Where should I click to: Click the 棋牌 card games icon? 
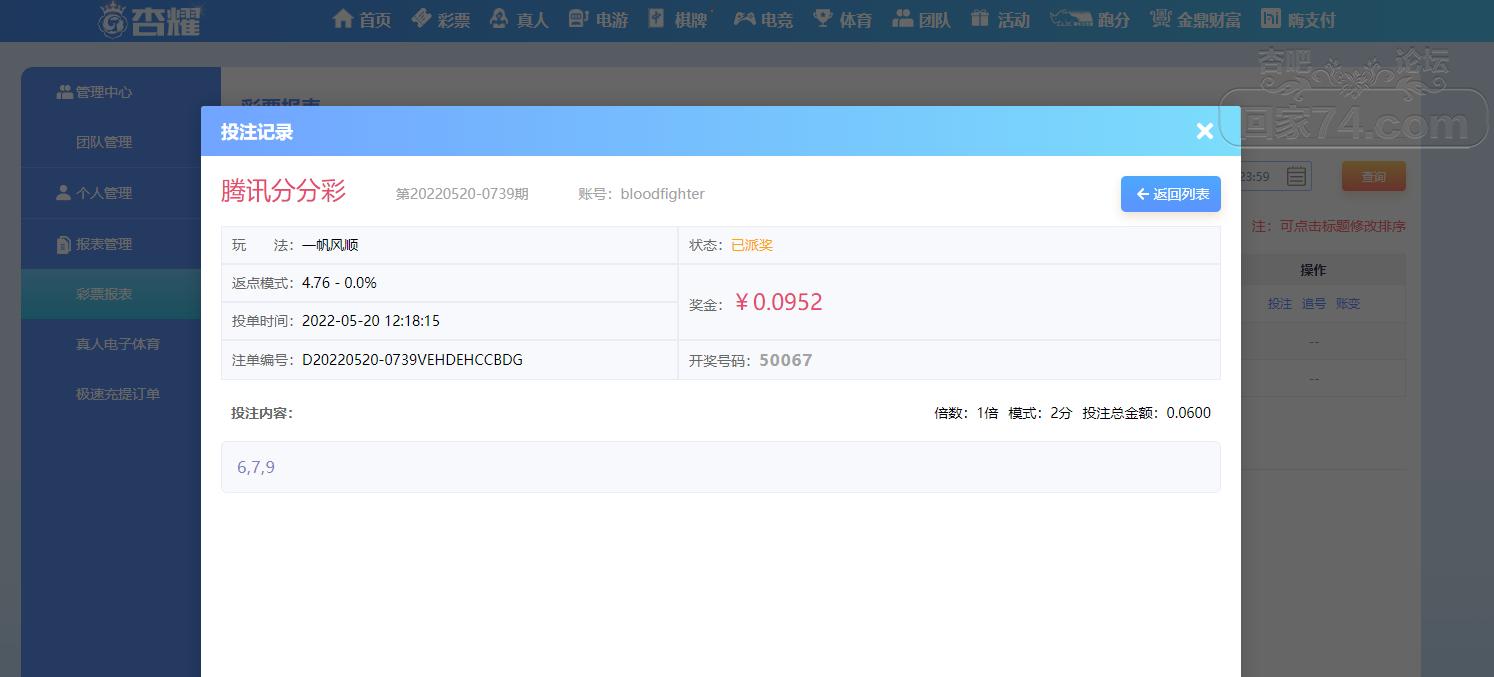click(657, 18)
